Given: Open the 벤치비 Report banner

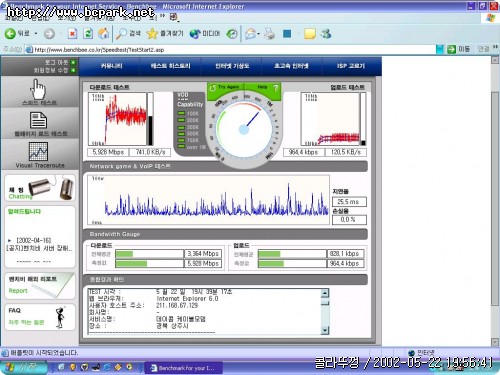Looking at the screenshot, I should (x=40, y=285).
